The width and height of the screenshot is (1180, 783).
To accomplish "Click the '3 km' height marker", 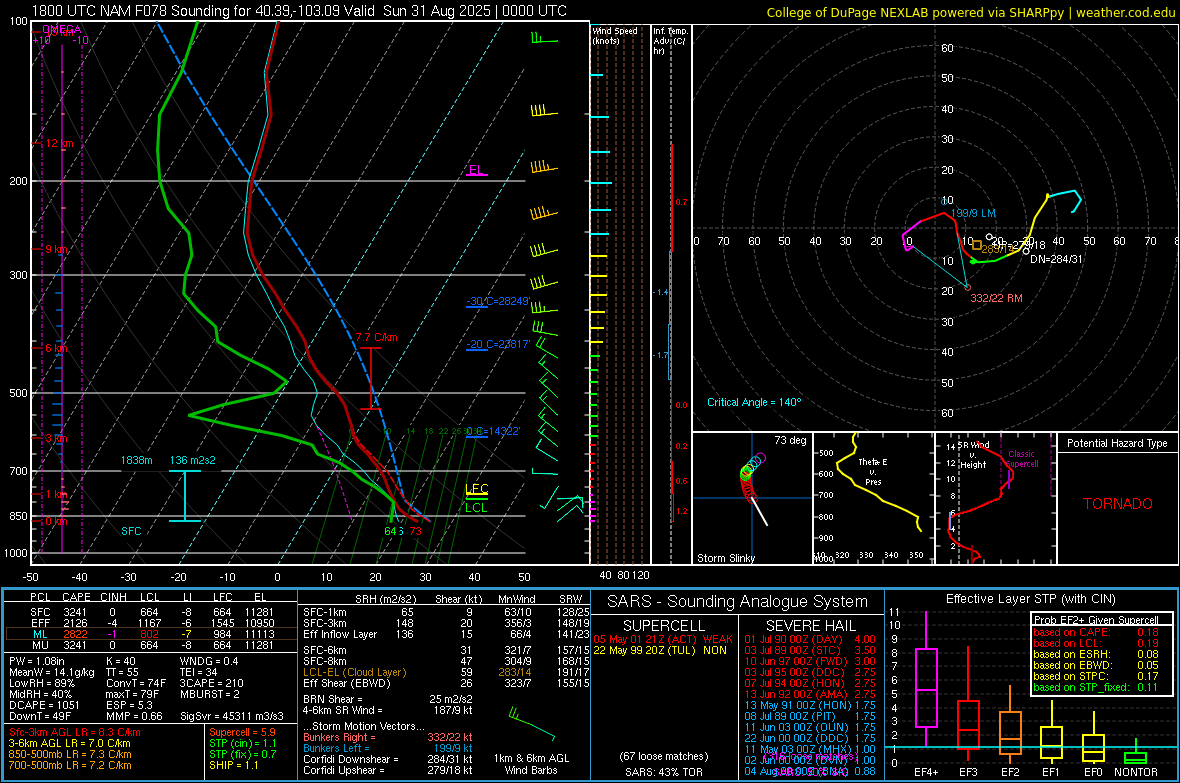I will coord(56,438).
